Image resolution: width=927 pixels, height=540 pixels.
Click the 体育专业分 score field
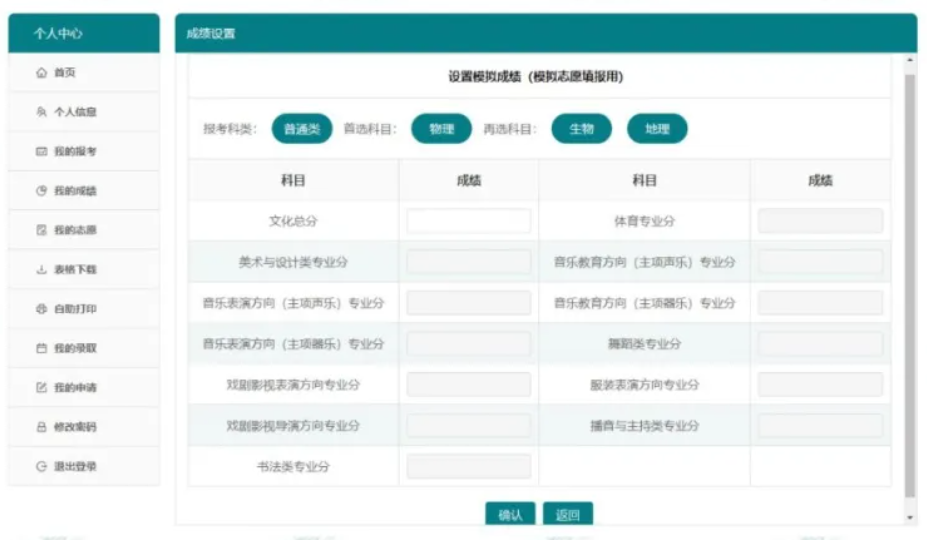pyautogui.click(x=821, y=221)
